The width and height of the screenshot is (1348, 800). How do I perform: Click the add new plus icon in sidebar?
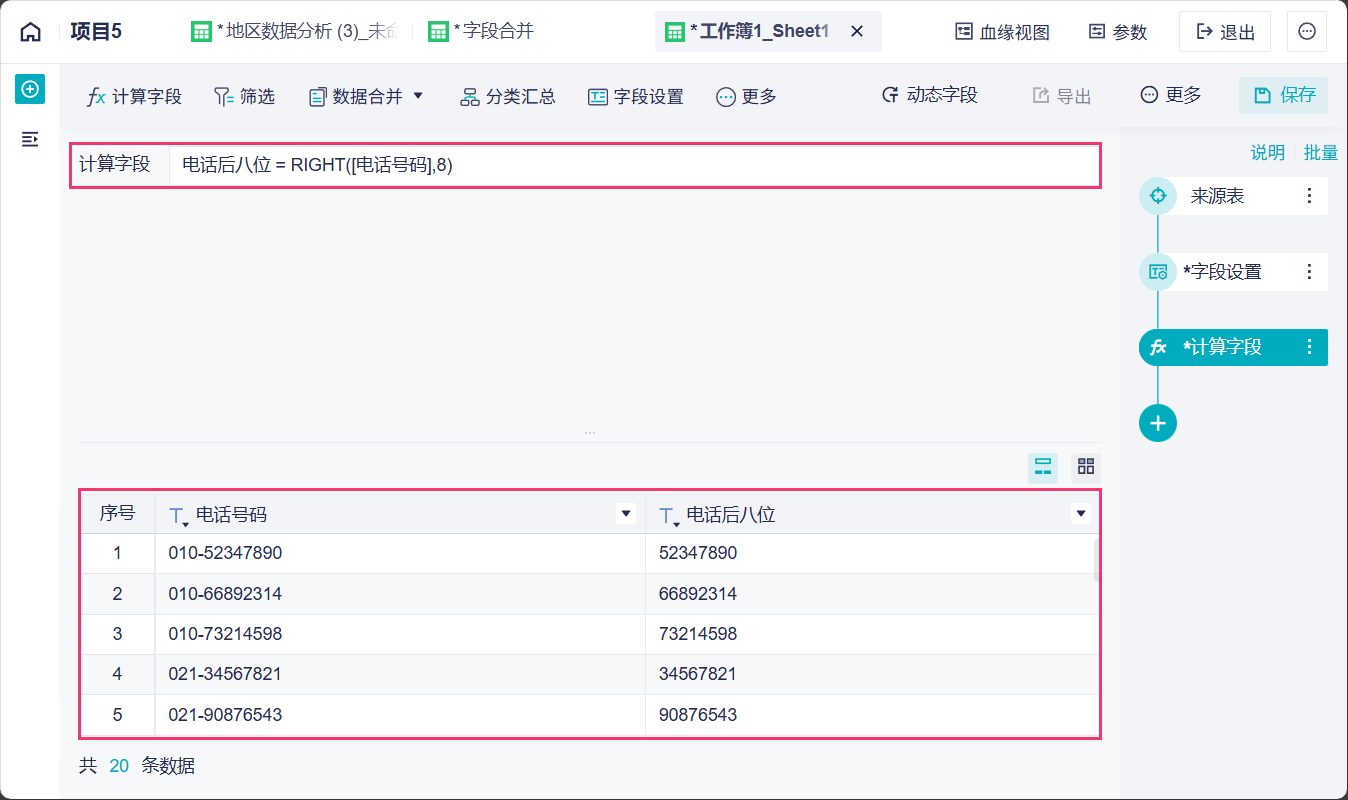[30, 89]
